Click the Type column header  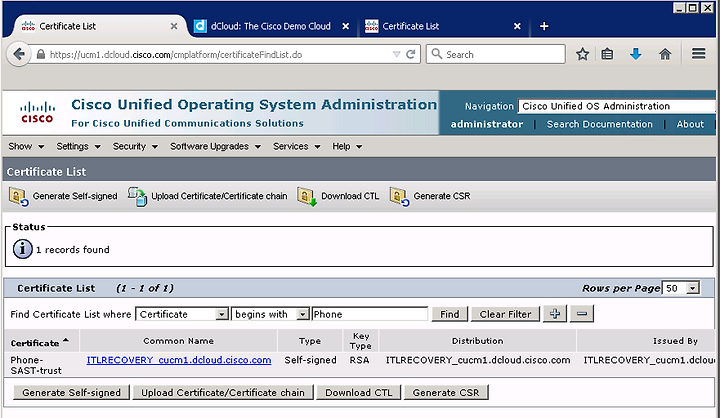click(x=310, y=341)
